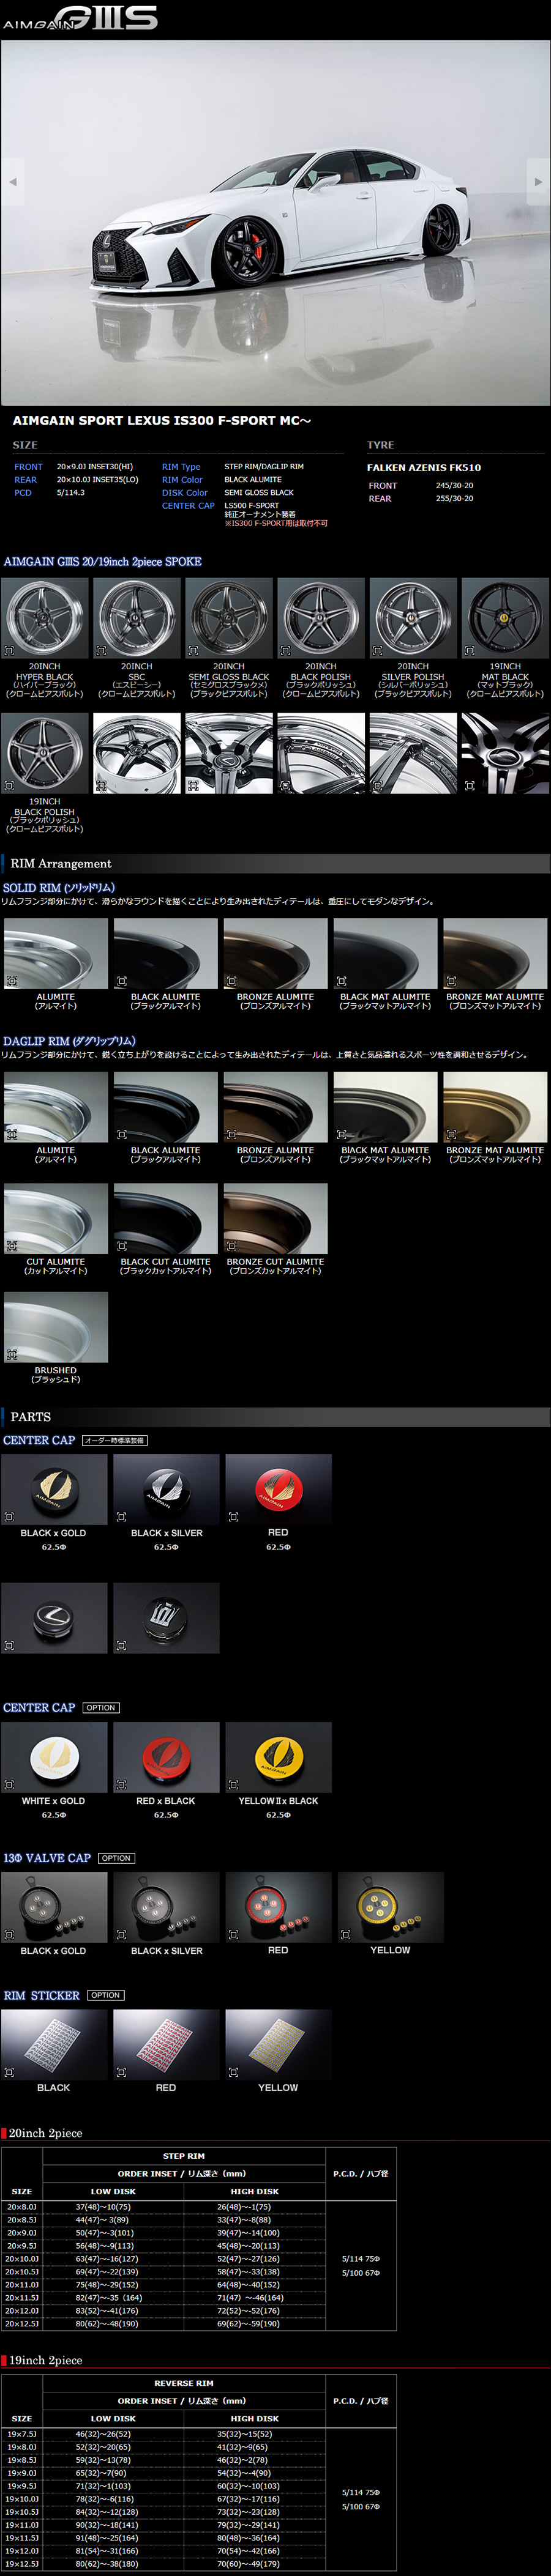View the Black x Silver standard center cap

(166, 1489)
